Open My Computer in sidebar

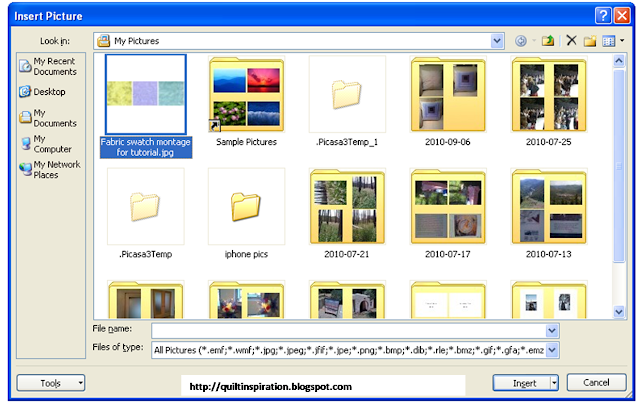click(47, 144)
